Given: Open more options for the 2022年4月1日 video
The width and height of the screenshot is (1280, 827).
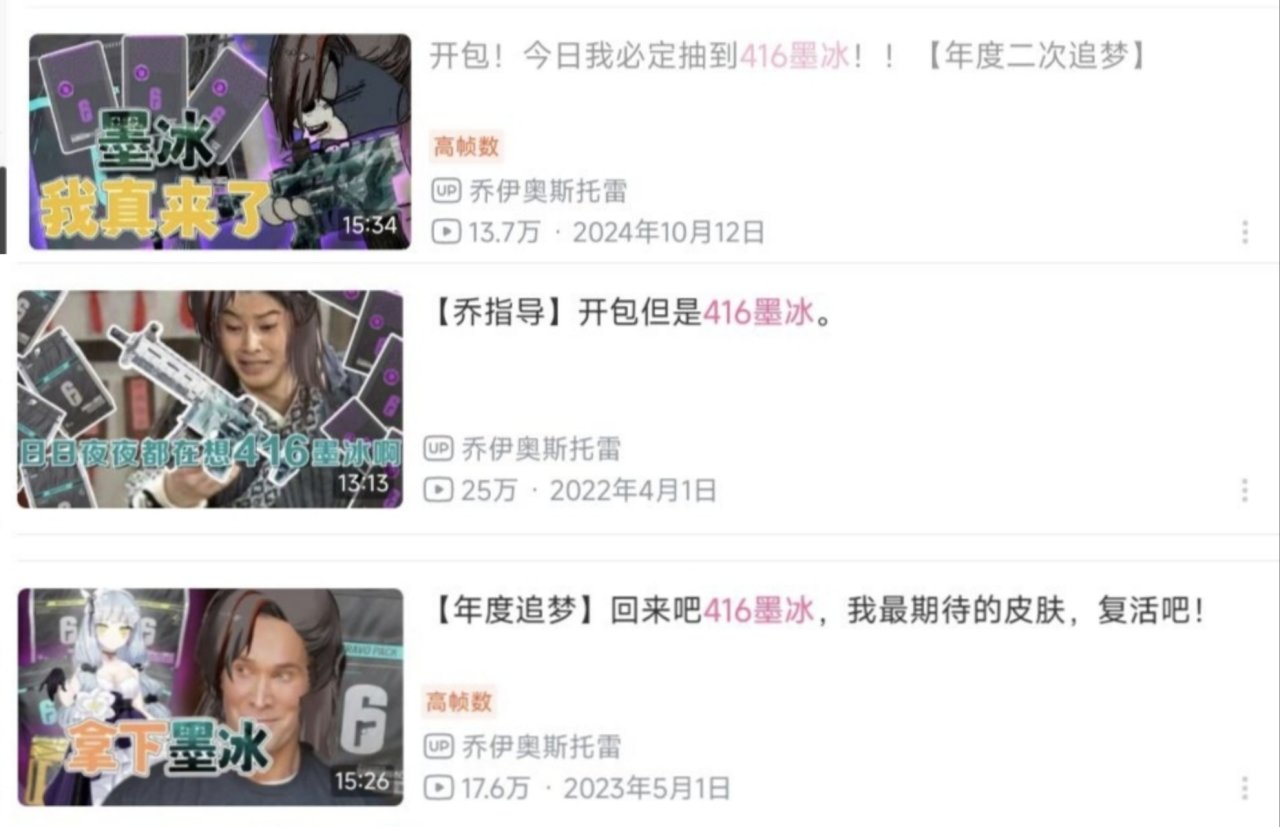Looking at the screenshot, I should [x=1244, y=490].
